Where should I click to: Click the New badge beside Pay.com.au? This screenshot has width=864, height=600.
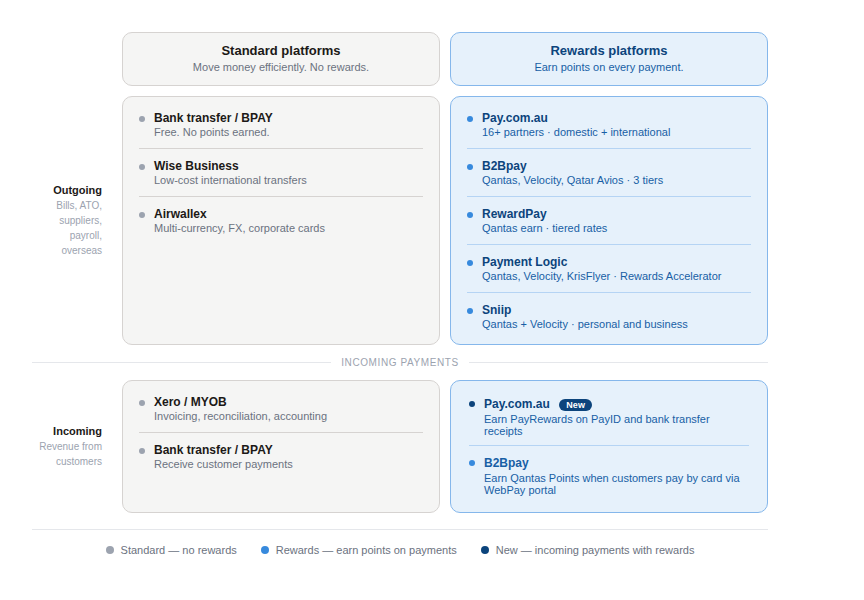(575, 405)
